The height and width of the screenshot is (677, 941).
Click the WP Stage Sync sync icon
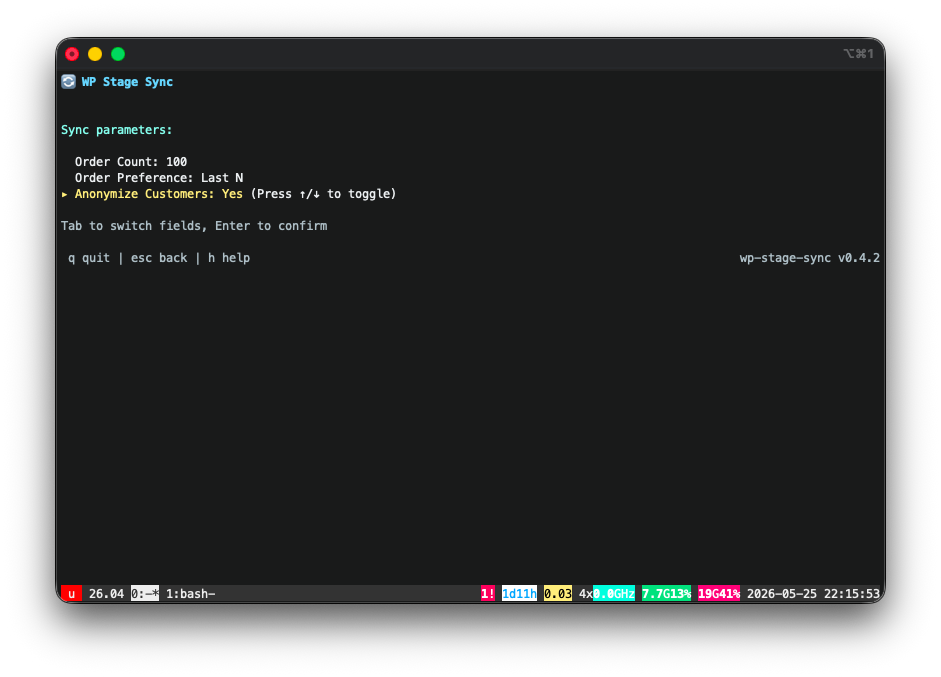point(68,82)
